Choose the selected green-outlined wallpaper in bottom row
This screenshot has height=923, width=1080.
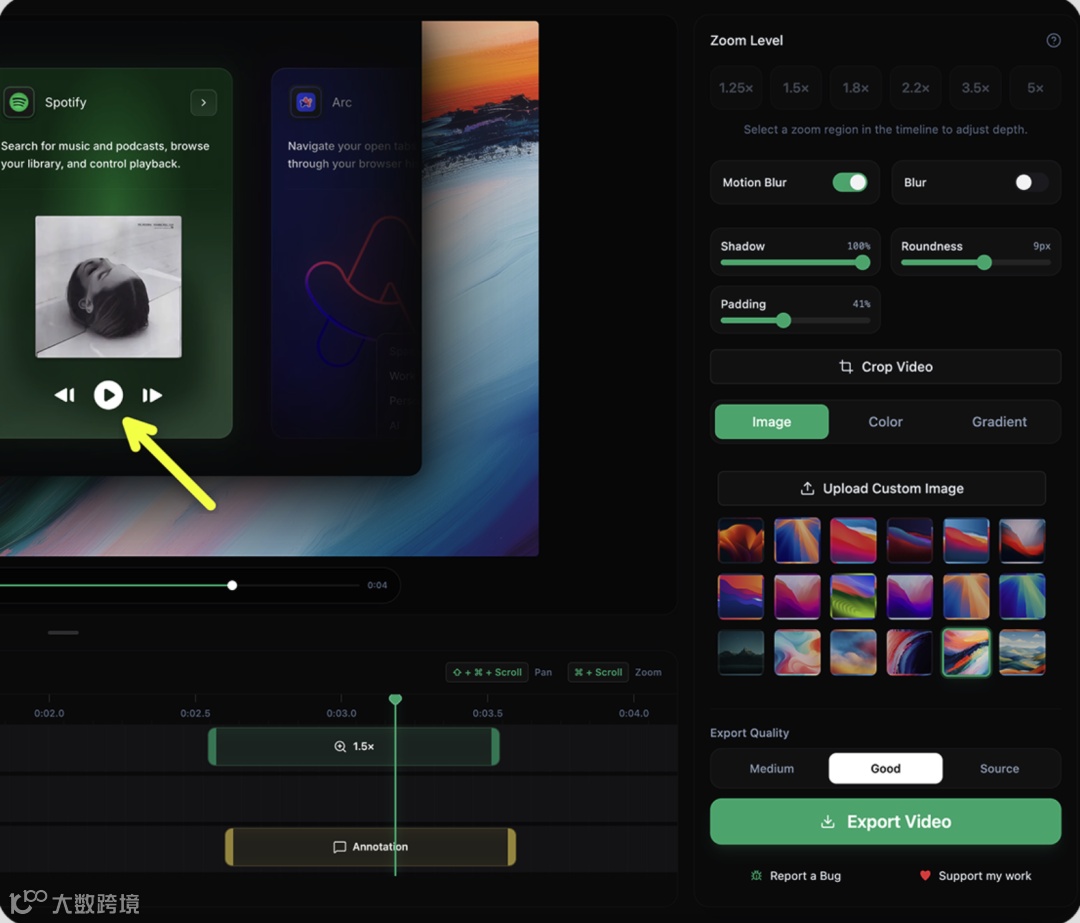[x=966, y=652]
